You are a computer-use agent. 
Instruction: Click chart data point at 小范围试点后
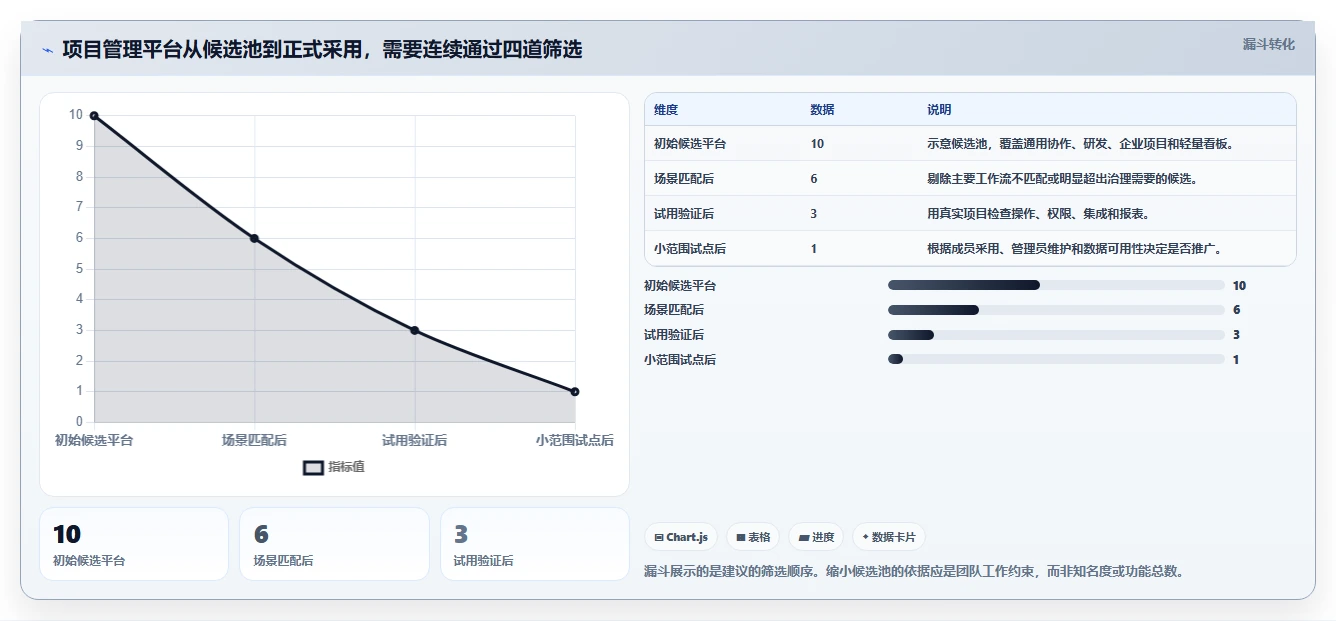tap(575, 392)
